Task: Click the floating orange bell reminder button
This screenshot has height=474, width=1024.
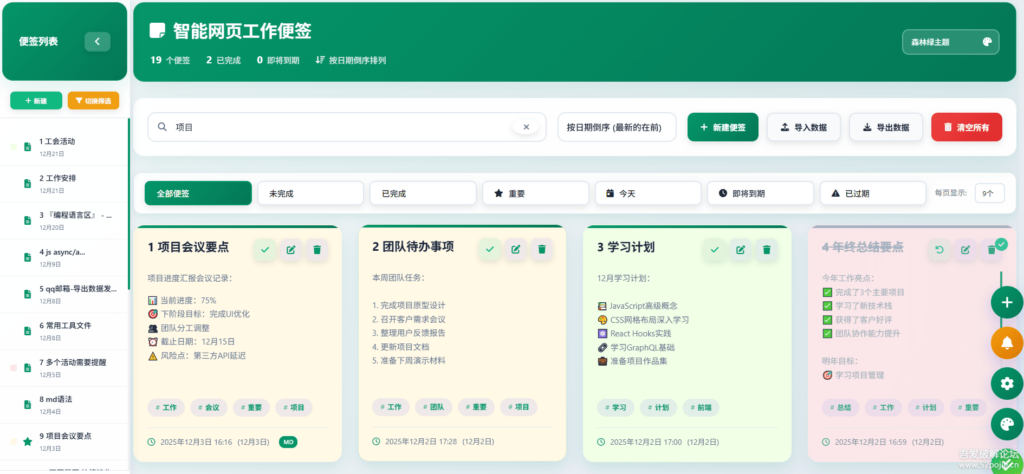Action: tap(1006, 343)
